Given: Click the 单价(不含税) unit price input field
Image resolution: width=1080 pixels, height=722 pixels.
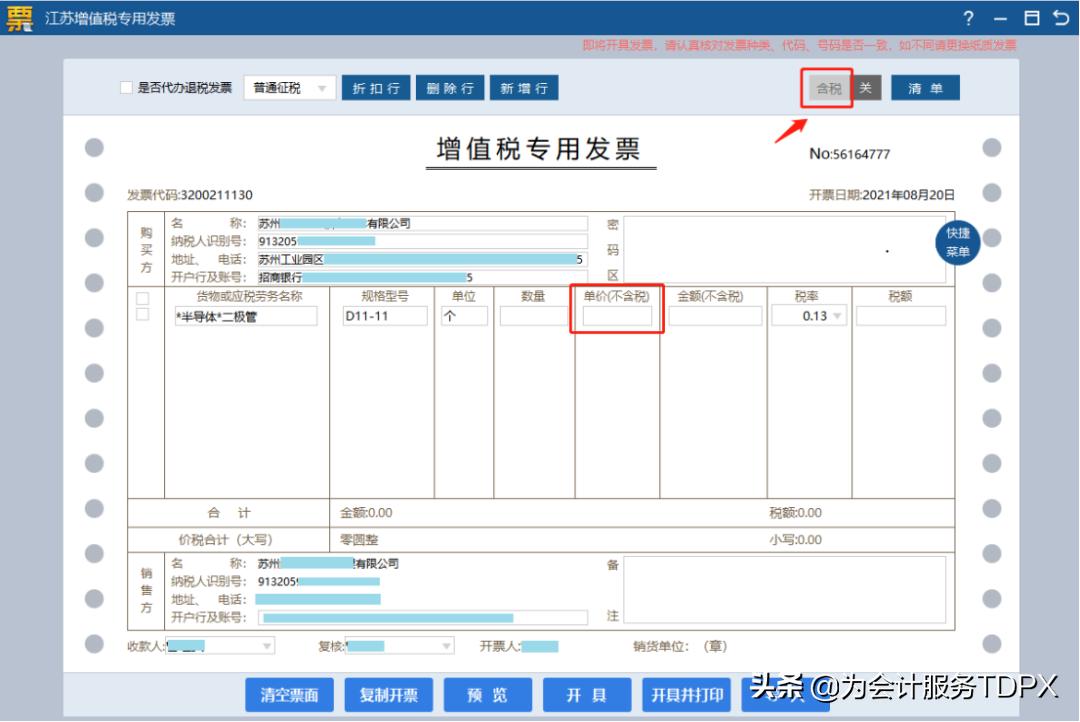Looking at the screenshot, I should [616, 315].
